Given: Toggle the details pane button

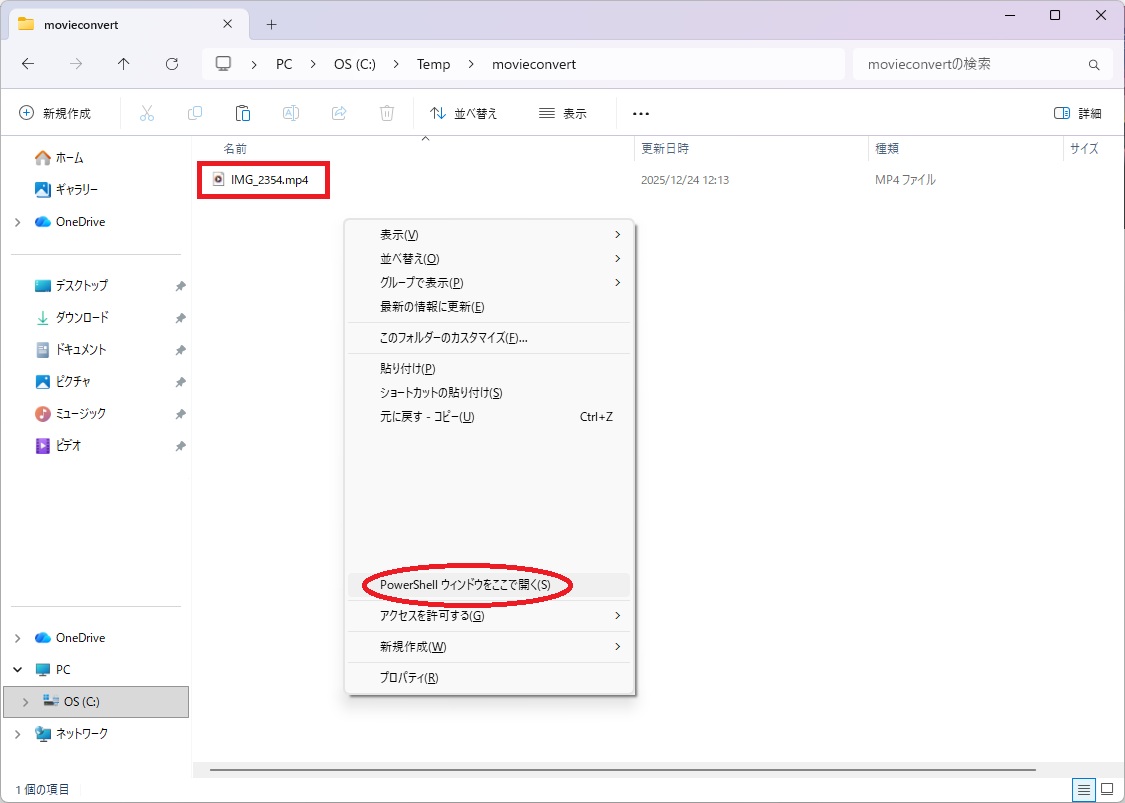Looking at the screenshot, I should tap(1077, 113).
